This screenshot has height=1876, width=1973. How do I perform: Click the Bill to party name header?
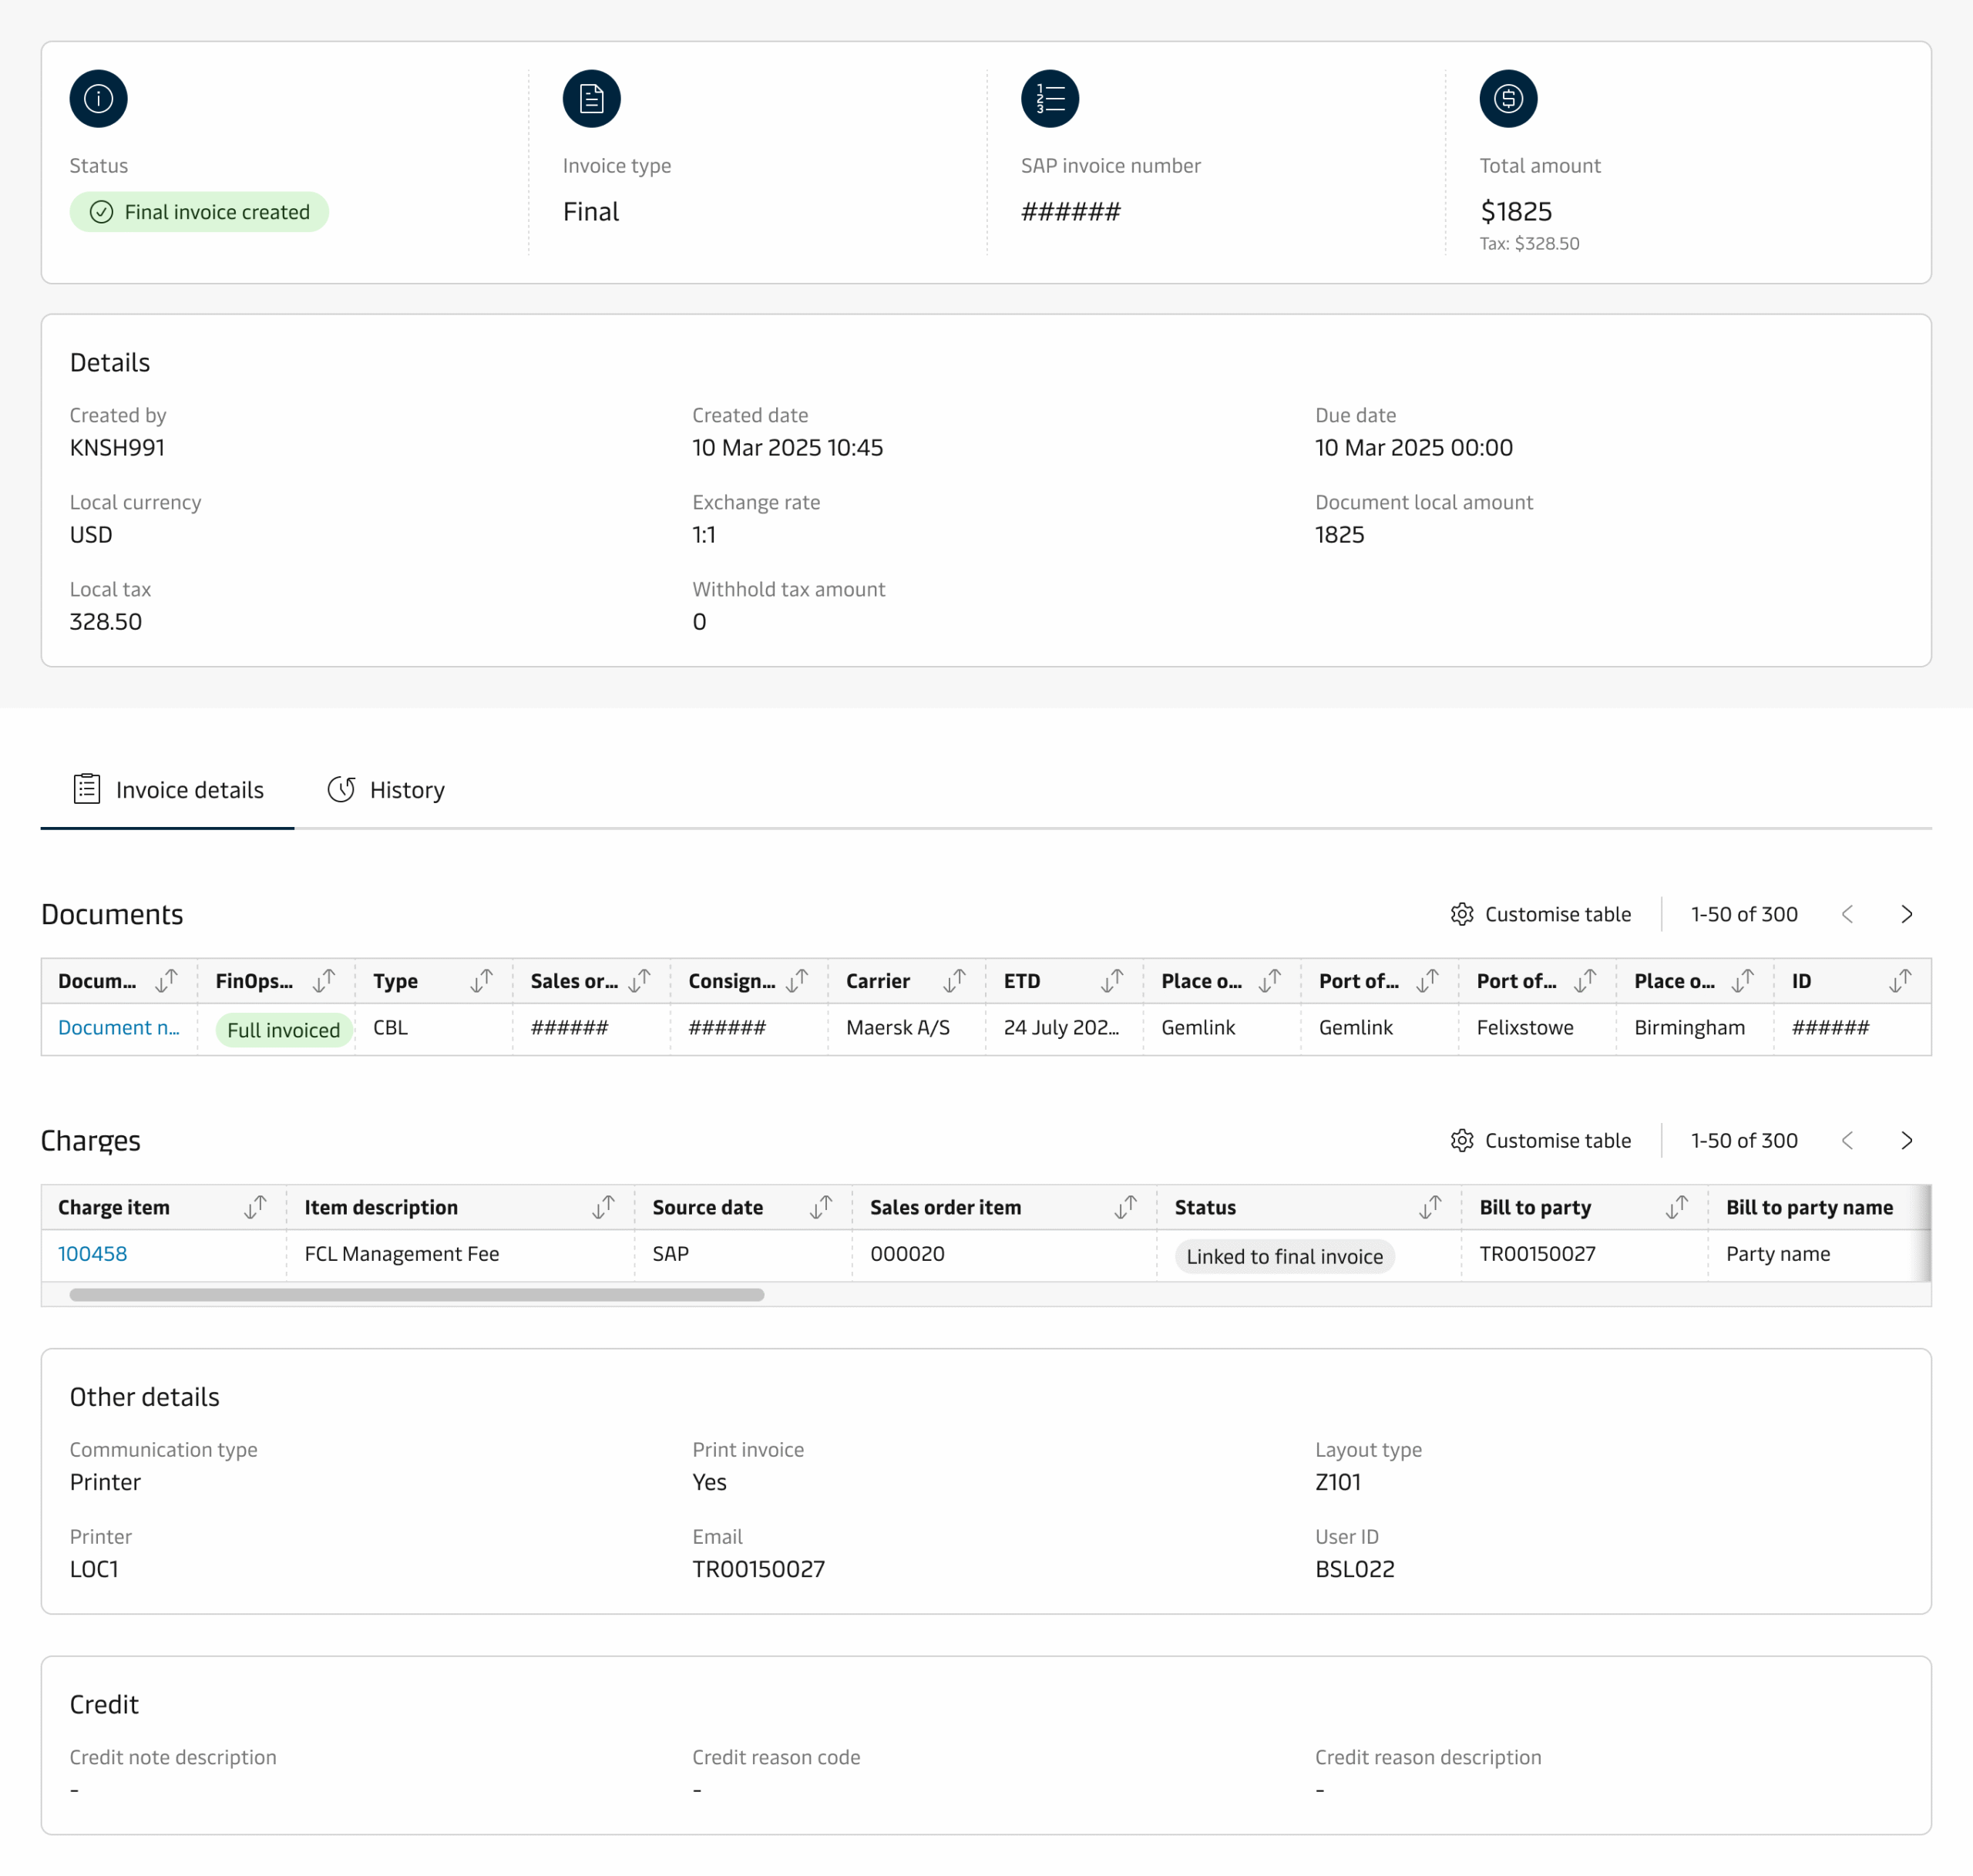coord(1809,1207)
